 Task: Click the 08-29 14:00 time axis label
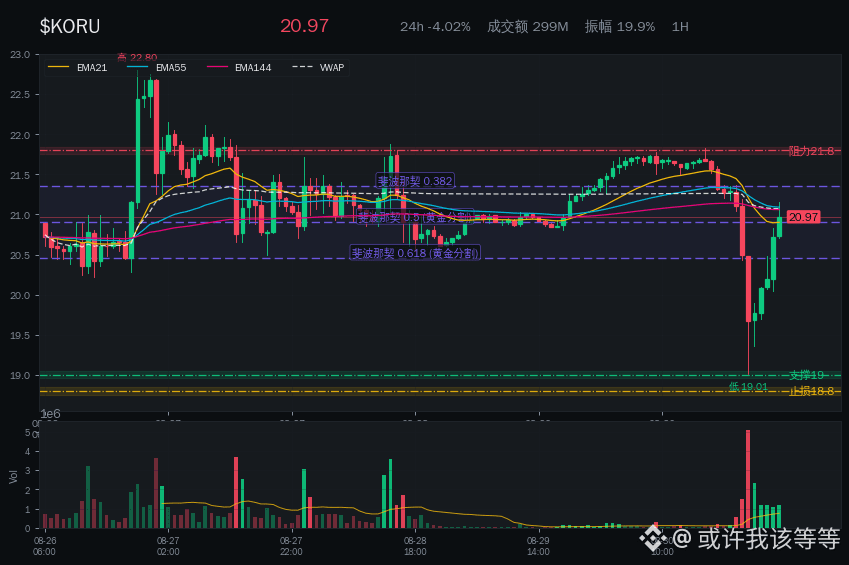(x=538, y=546)
